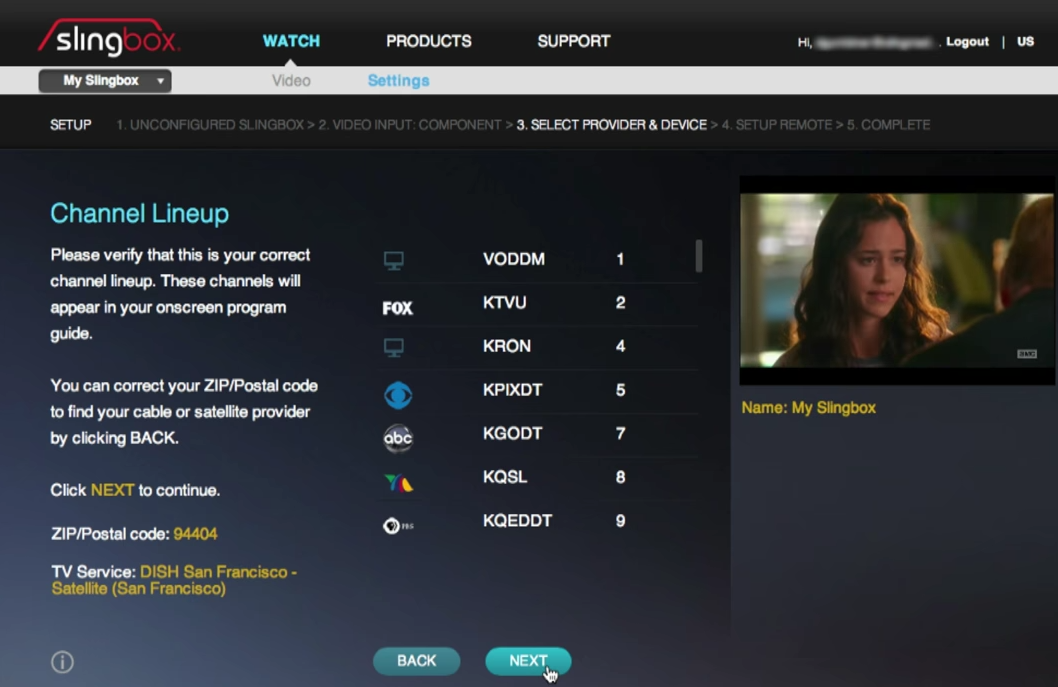Click BACK to change provider

click(416, 661)
